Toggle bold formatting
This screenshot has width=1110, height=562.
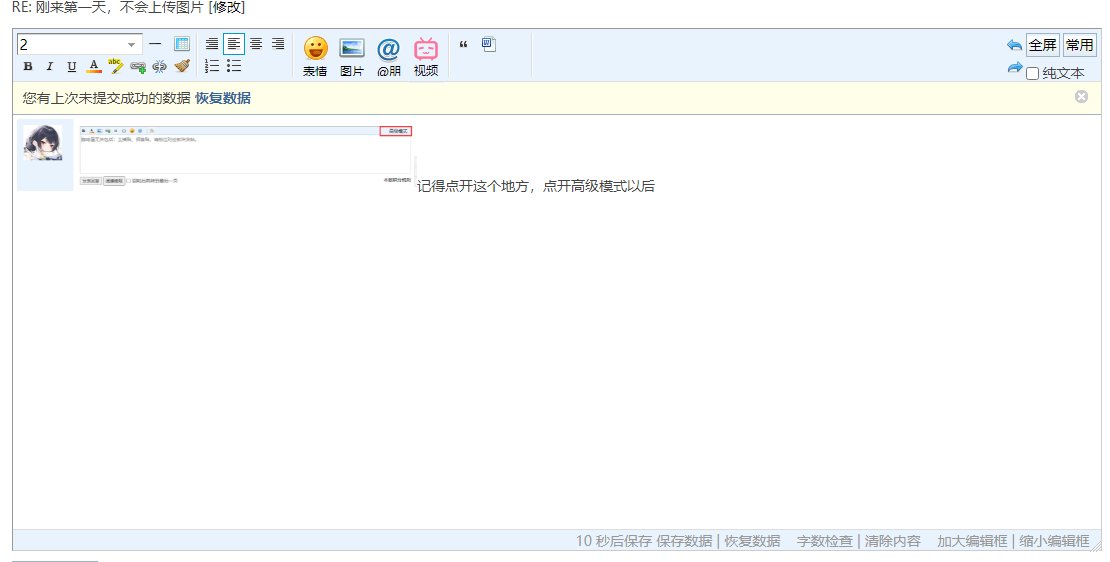[x=28, y=67]
